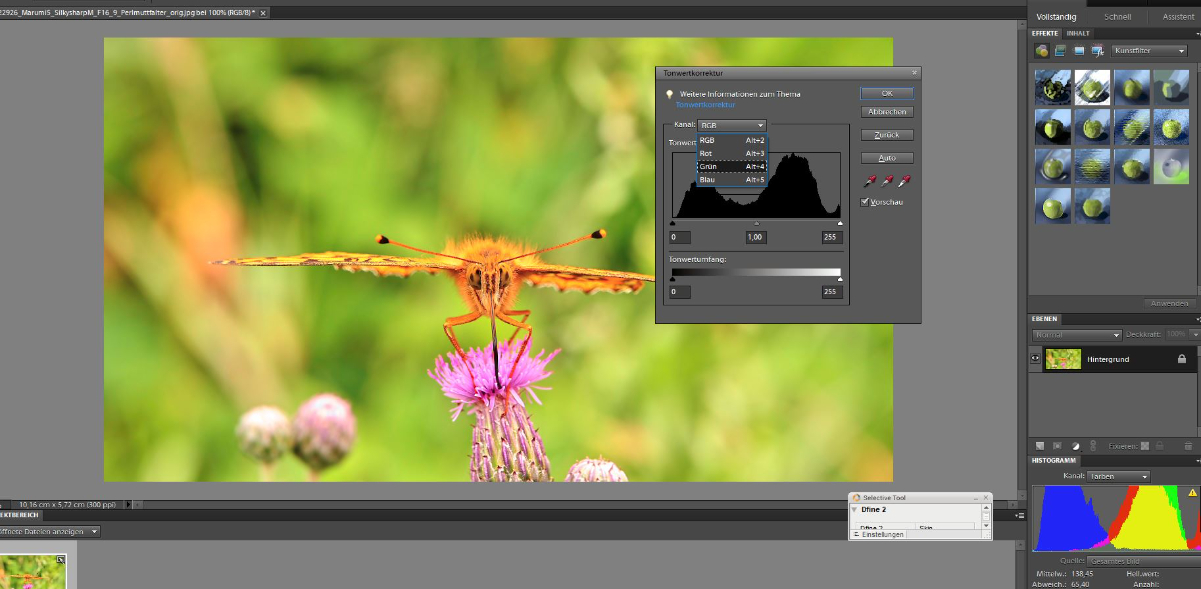This screenshot has height=589, width=1201.
Task: Click the histogram warning triangle icon
Action: (1192, 493)
